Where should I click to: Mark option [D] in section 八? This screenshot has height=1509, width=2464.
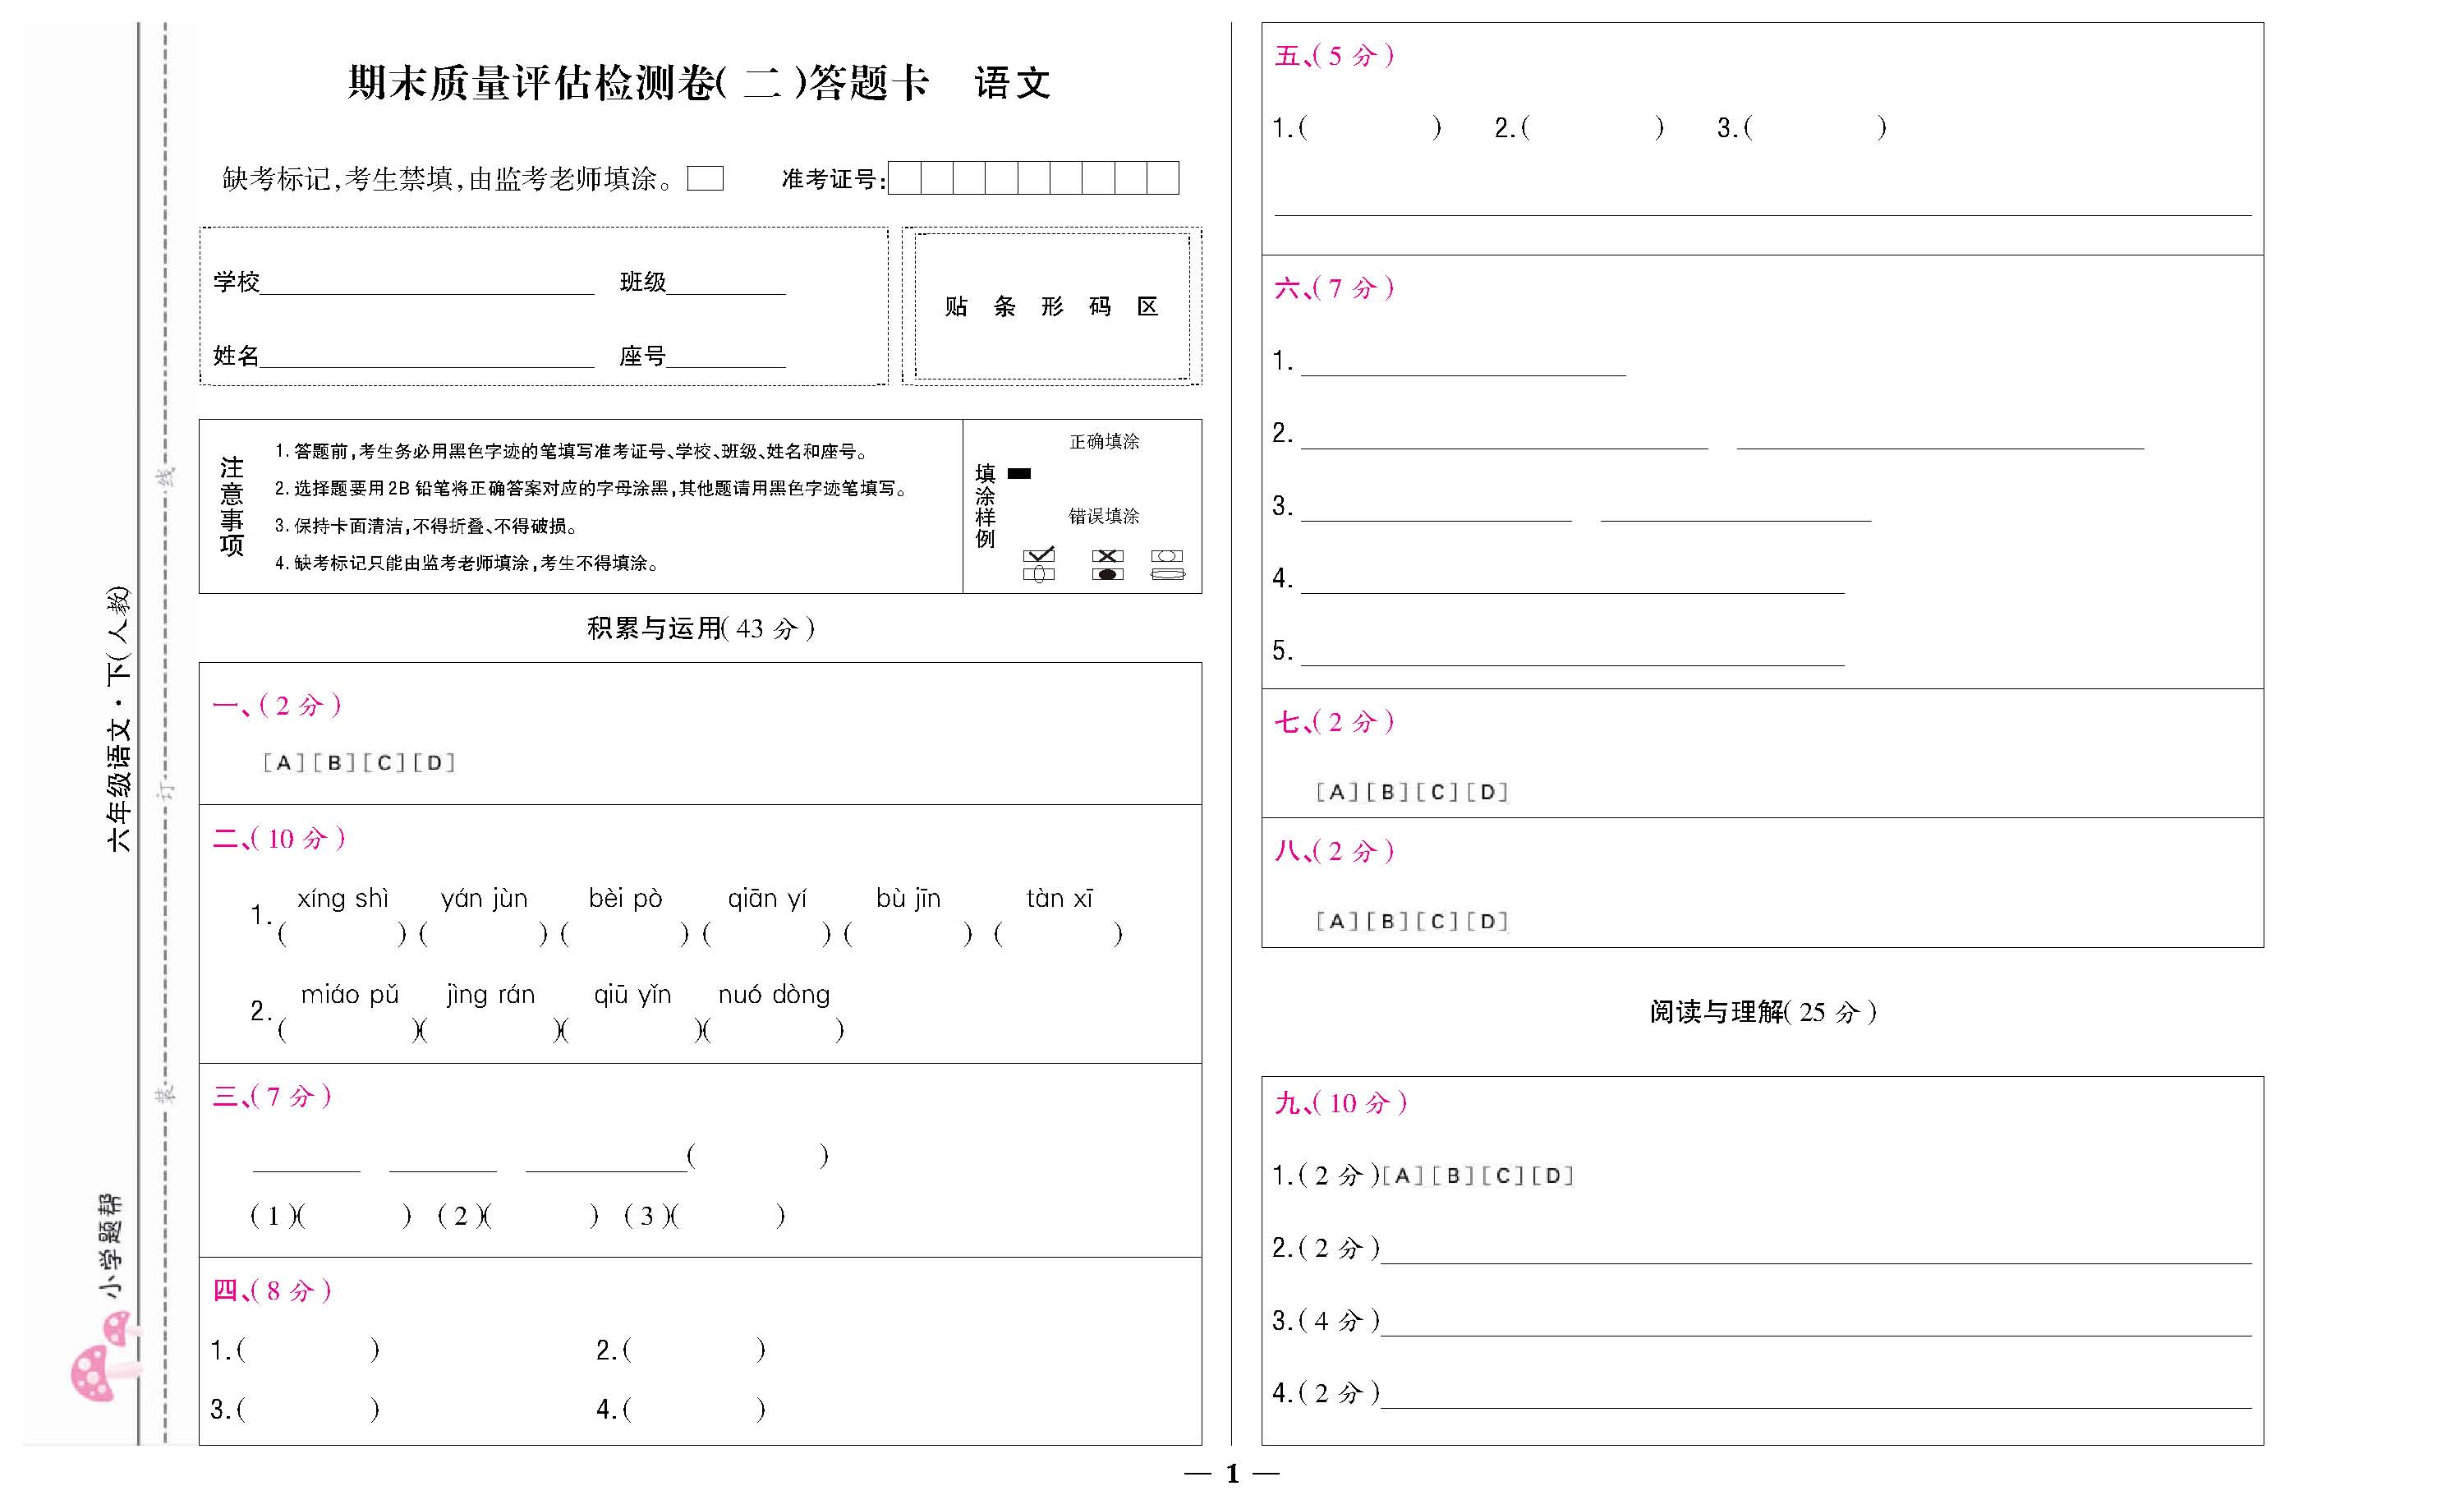(x=1489, y=922)
